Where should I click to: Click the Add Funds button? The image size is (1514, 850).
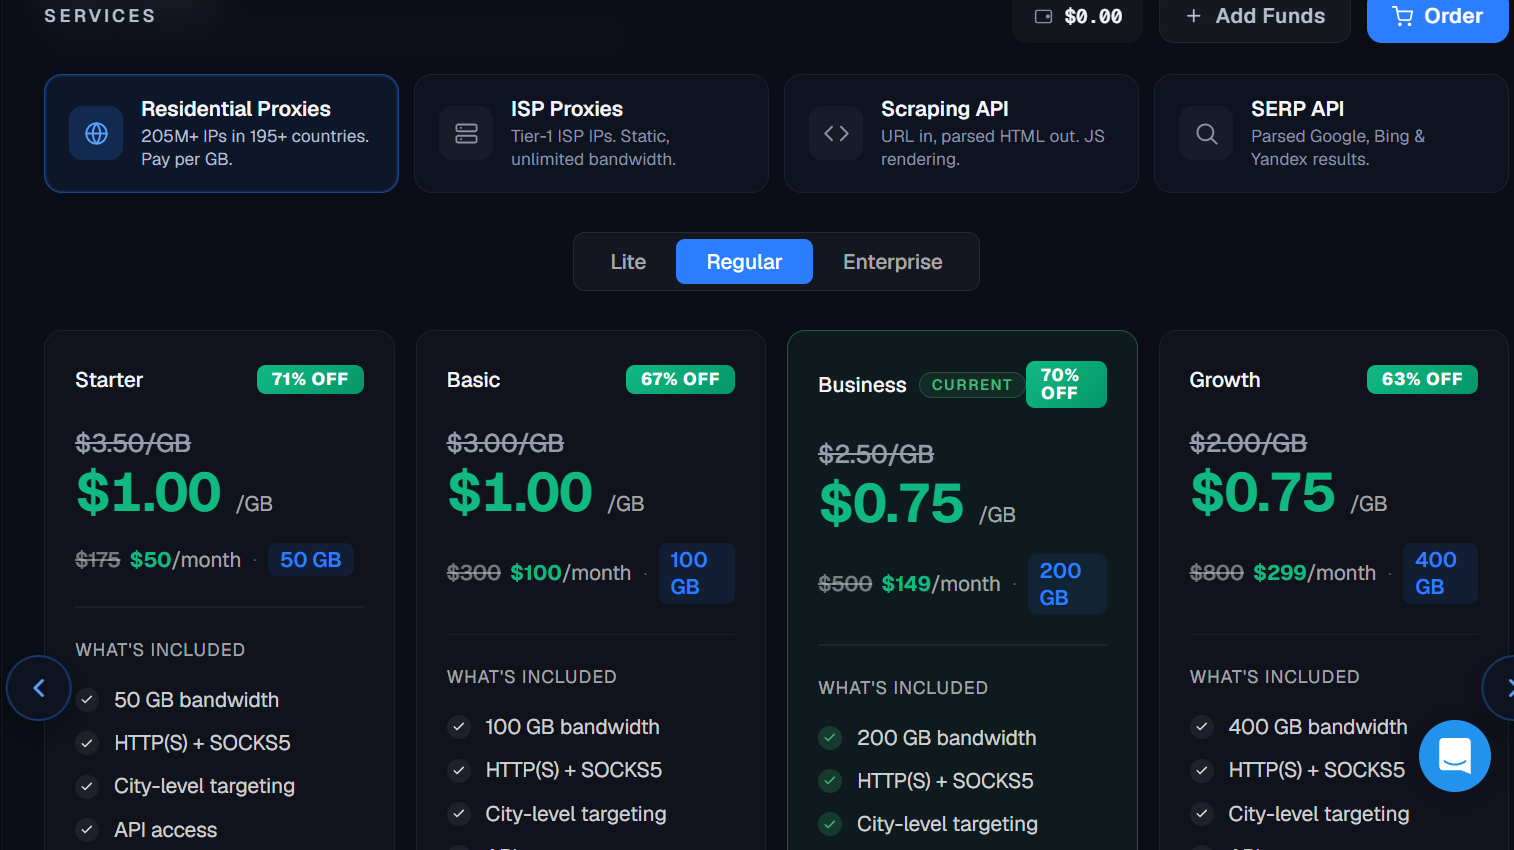point(1254,17)
